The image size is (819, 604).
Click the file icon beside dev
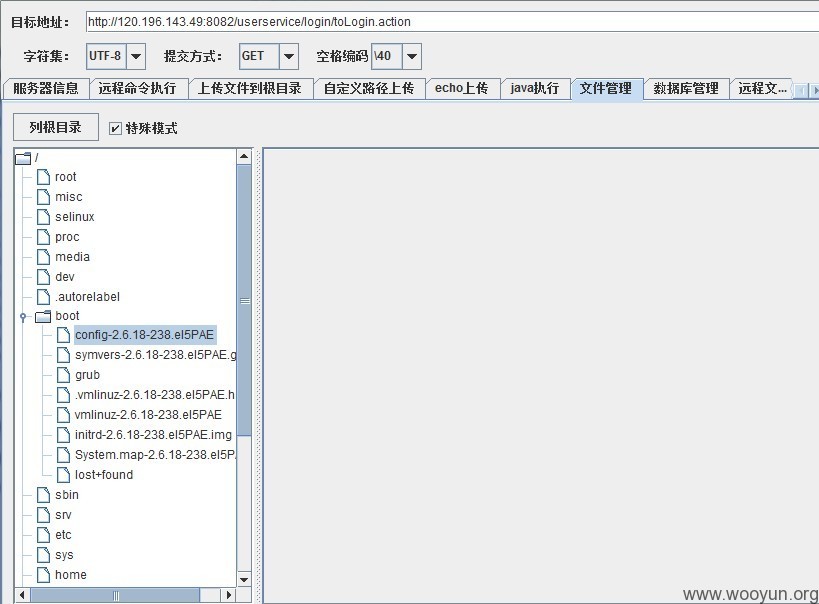[x=43, y=276]
